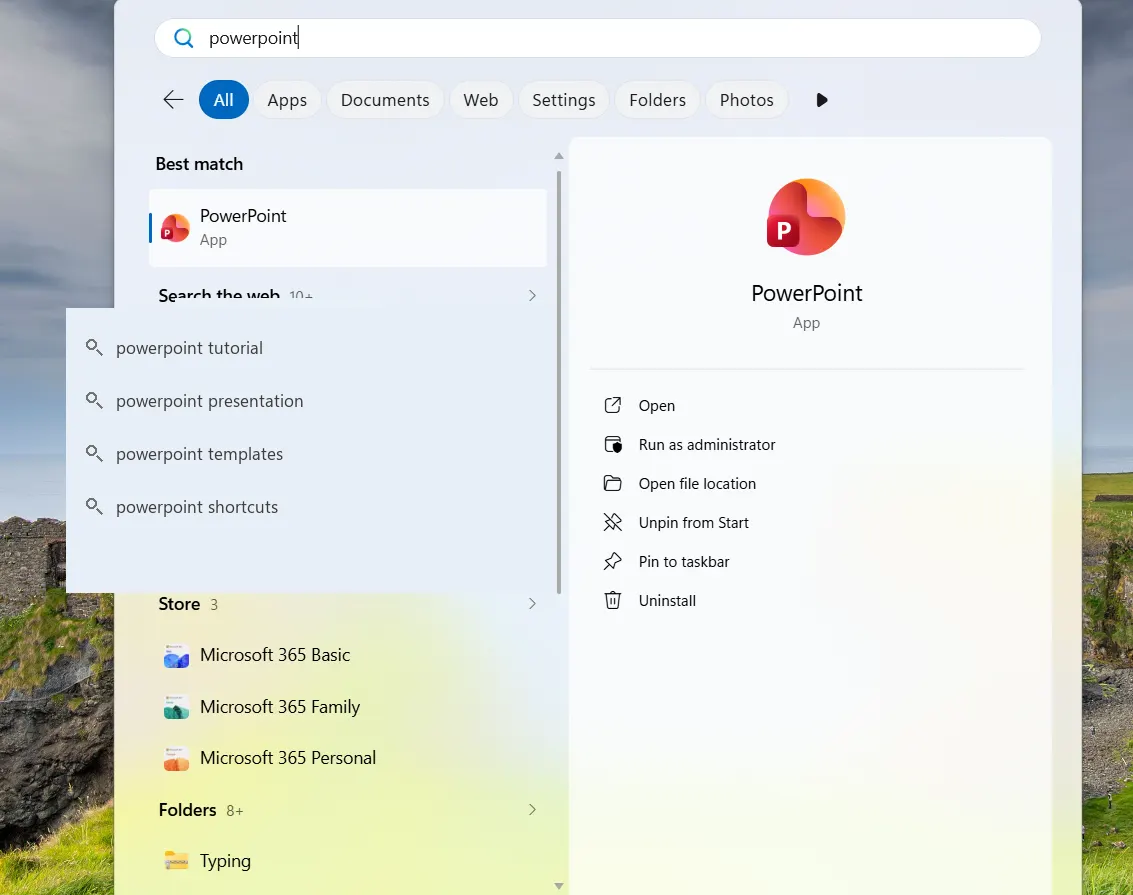
Task: Click large PowerPoint logo in preview pane
Action: (x=806, y=217)
